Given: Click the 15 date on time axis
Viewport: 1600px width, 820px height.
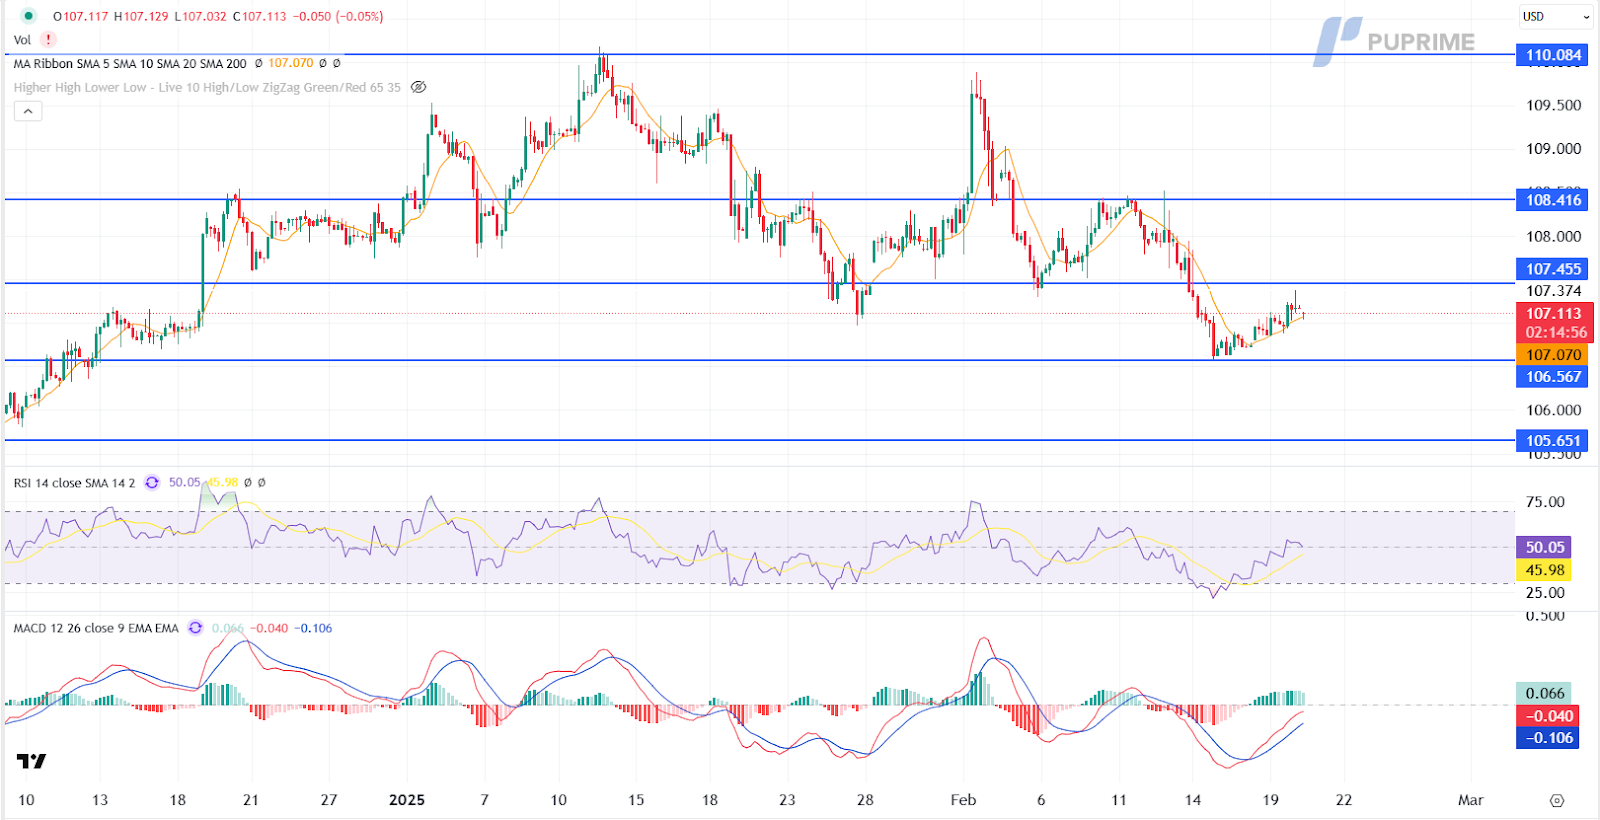Looking at the screenshot, I should tap(636, 800).
